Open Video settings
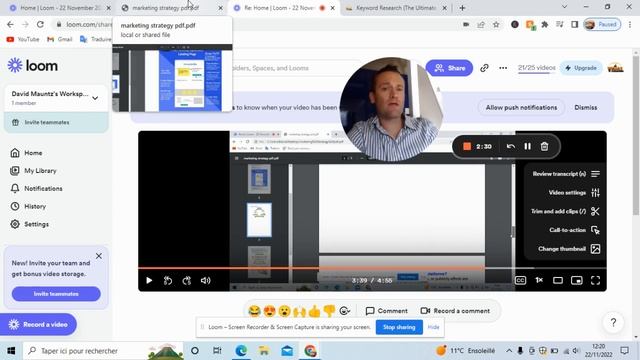This screenshot has width=640, height=360. pyautogui.click(x=574, y=193)
